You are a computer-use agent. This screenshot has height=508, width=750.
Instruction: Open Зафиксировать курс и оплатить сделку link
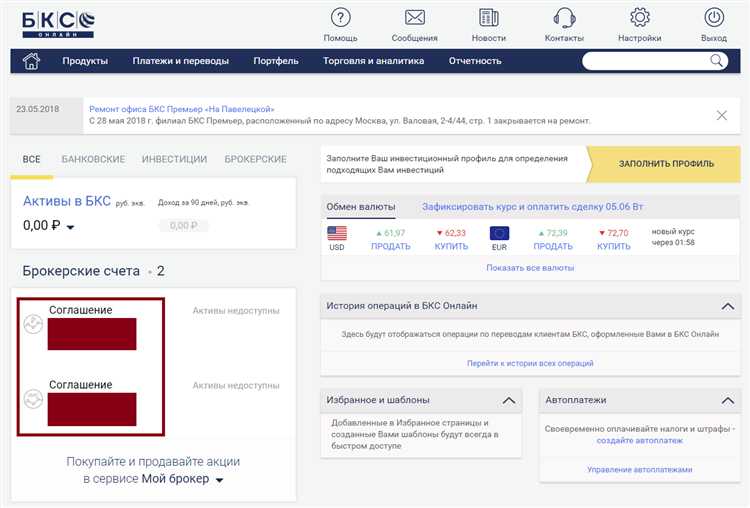[x=532, y=207]
